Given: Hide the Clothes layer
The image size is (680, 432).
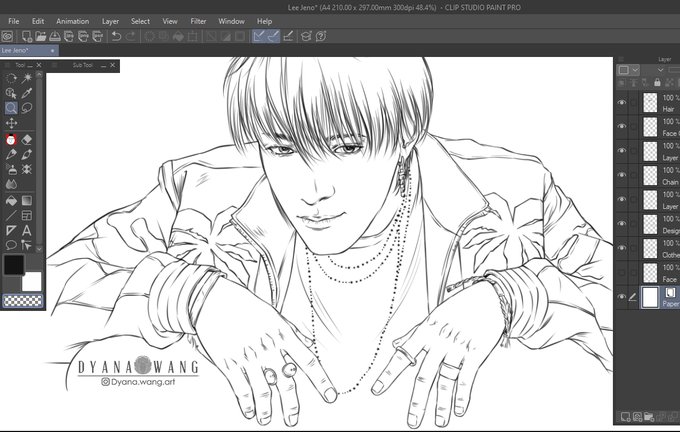Looking at the screenshot, I should tap(622, 248).
